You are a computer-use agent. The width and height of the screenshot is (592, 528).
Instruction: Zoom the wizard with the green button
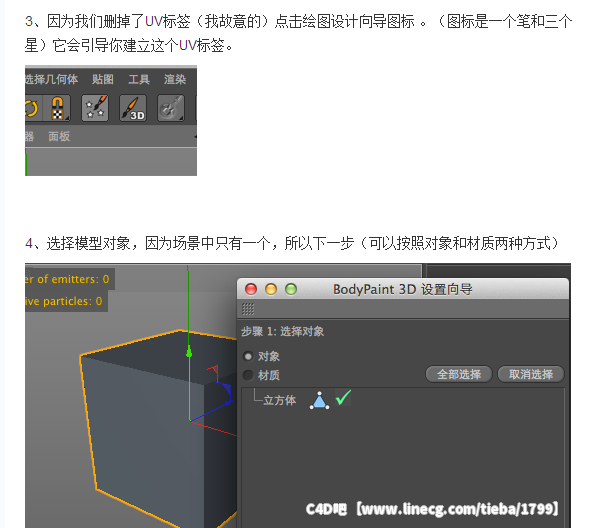pos(291,289)
